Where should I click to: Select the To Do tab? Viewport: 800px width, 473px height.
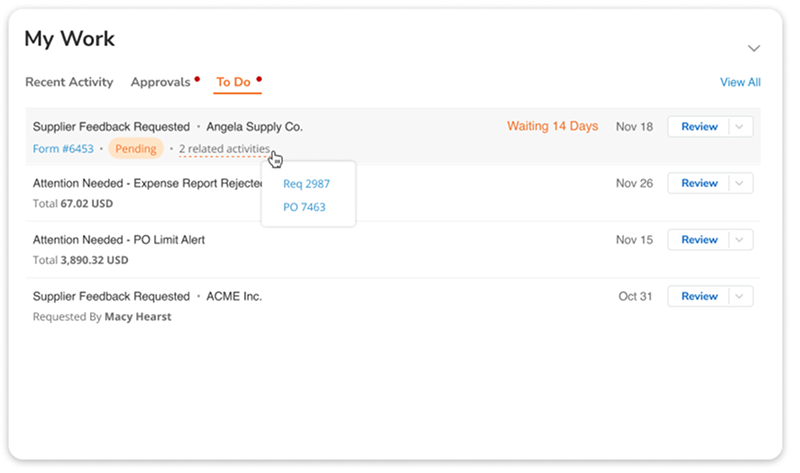(x=234, y=82)
